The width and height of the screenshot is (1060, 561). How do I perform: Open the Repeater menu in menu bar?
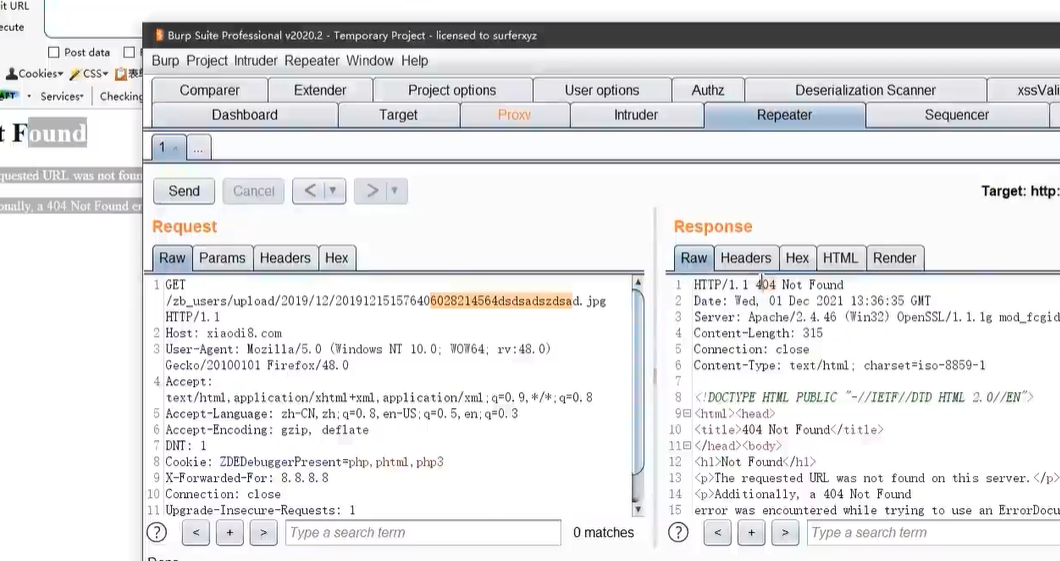point(312,61)
